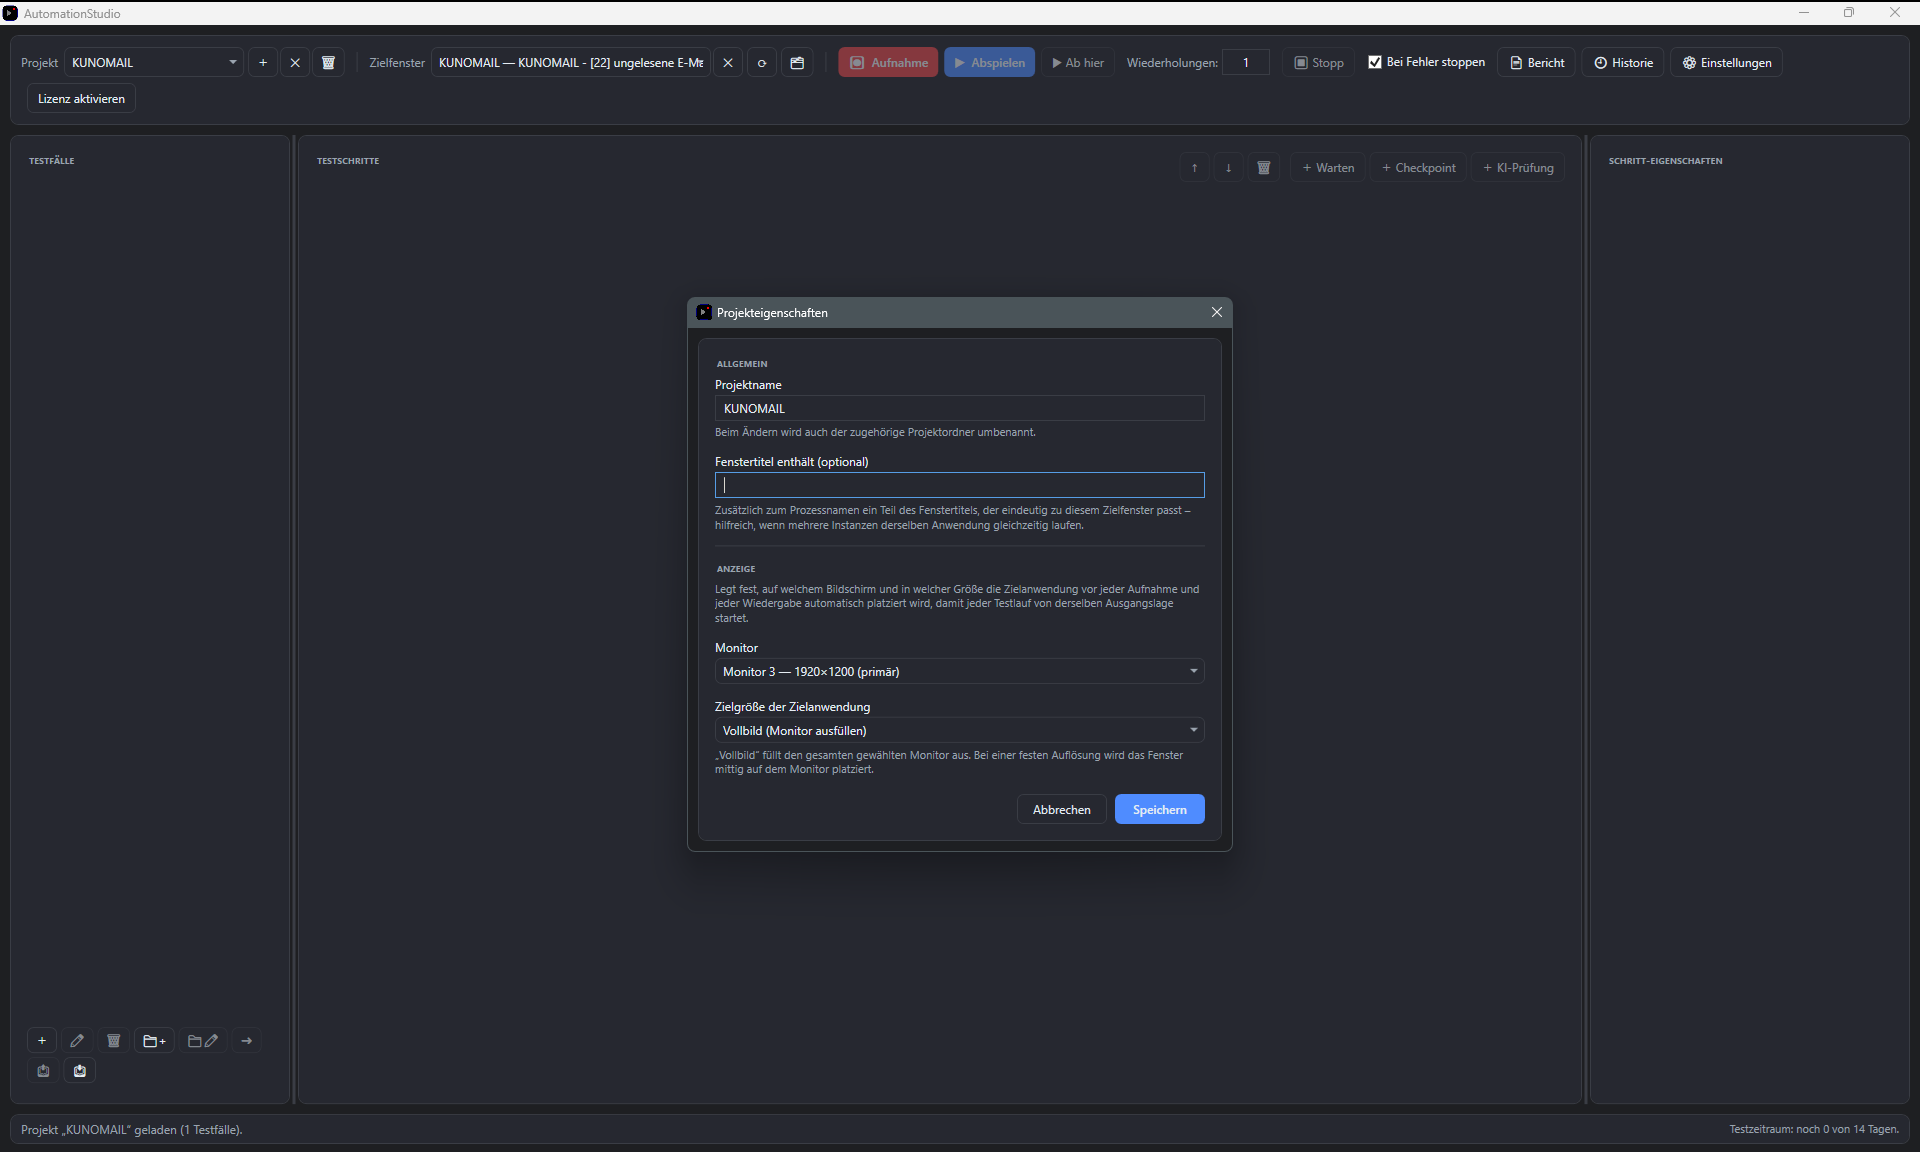This screenshot has height=1152, width=1920.
Task: Click the Wiederholungen count field
Action: 1246,62
